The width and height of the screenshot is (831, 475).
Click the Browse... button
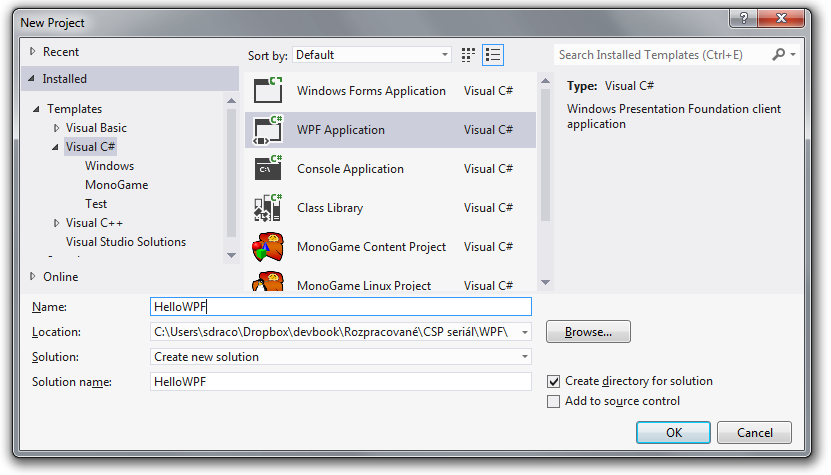coord(588,332)
